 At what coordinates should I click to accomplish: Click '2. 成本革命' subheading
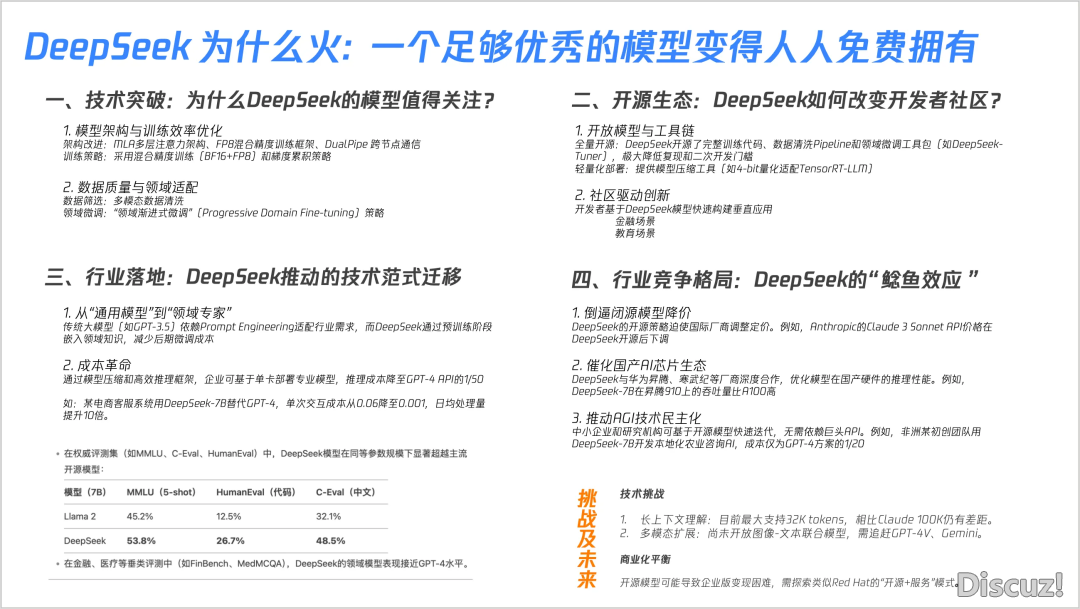(96, 364)
